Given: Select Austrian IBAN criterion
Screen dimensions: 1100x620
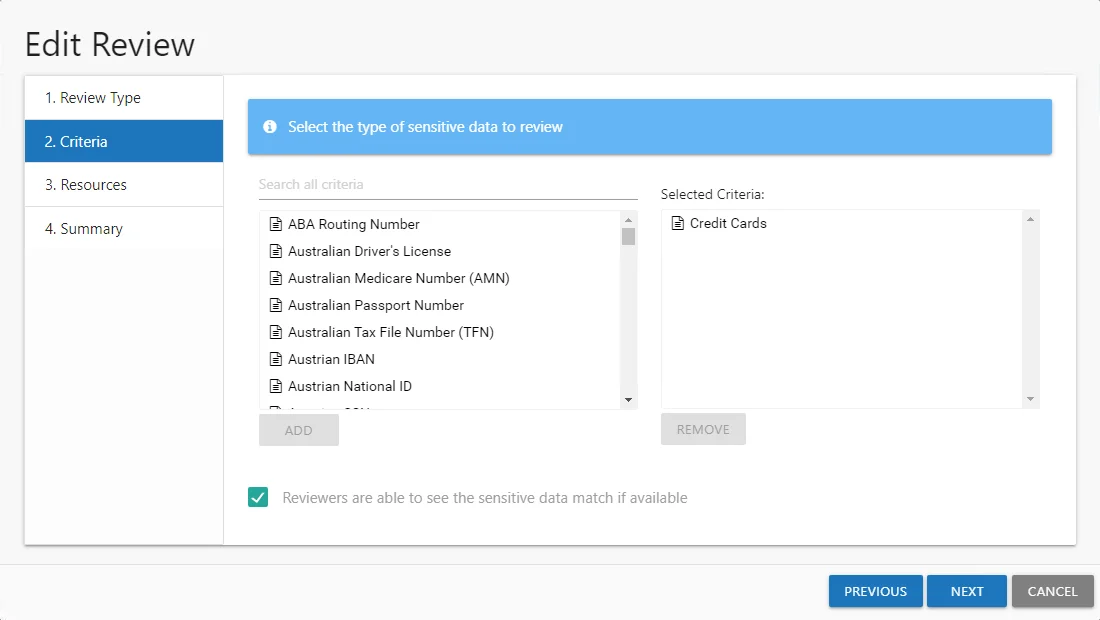Looking at the screenshot, I should pyautogui.click(x=440, y=359).
